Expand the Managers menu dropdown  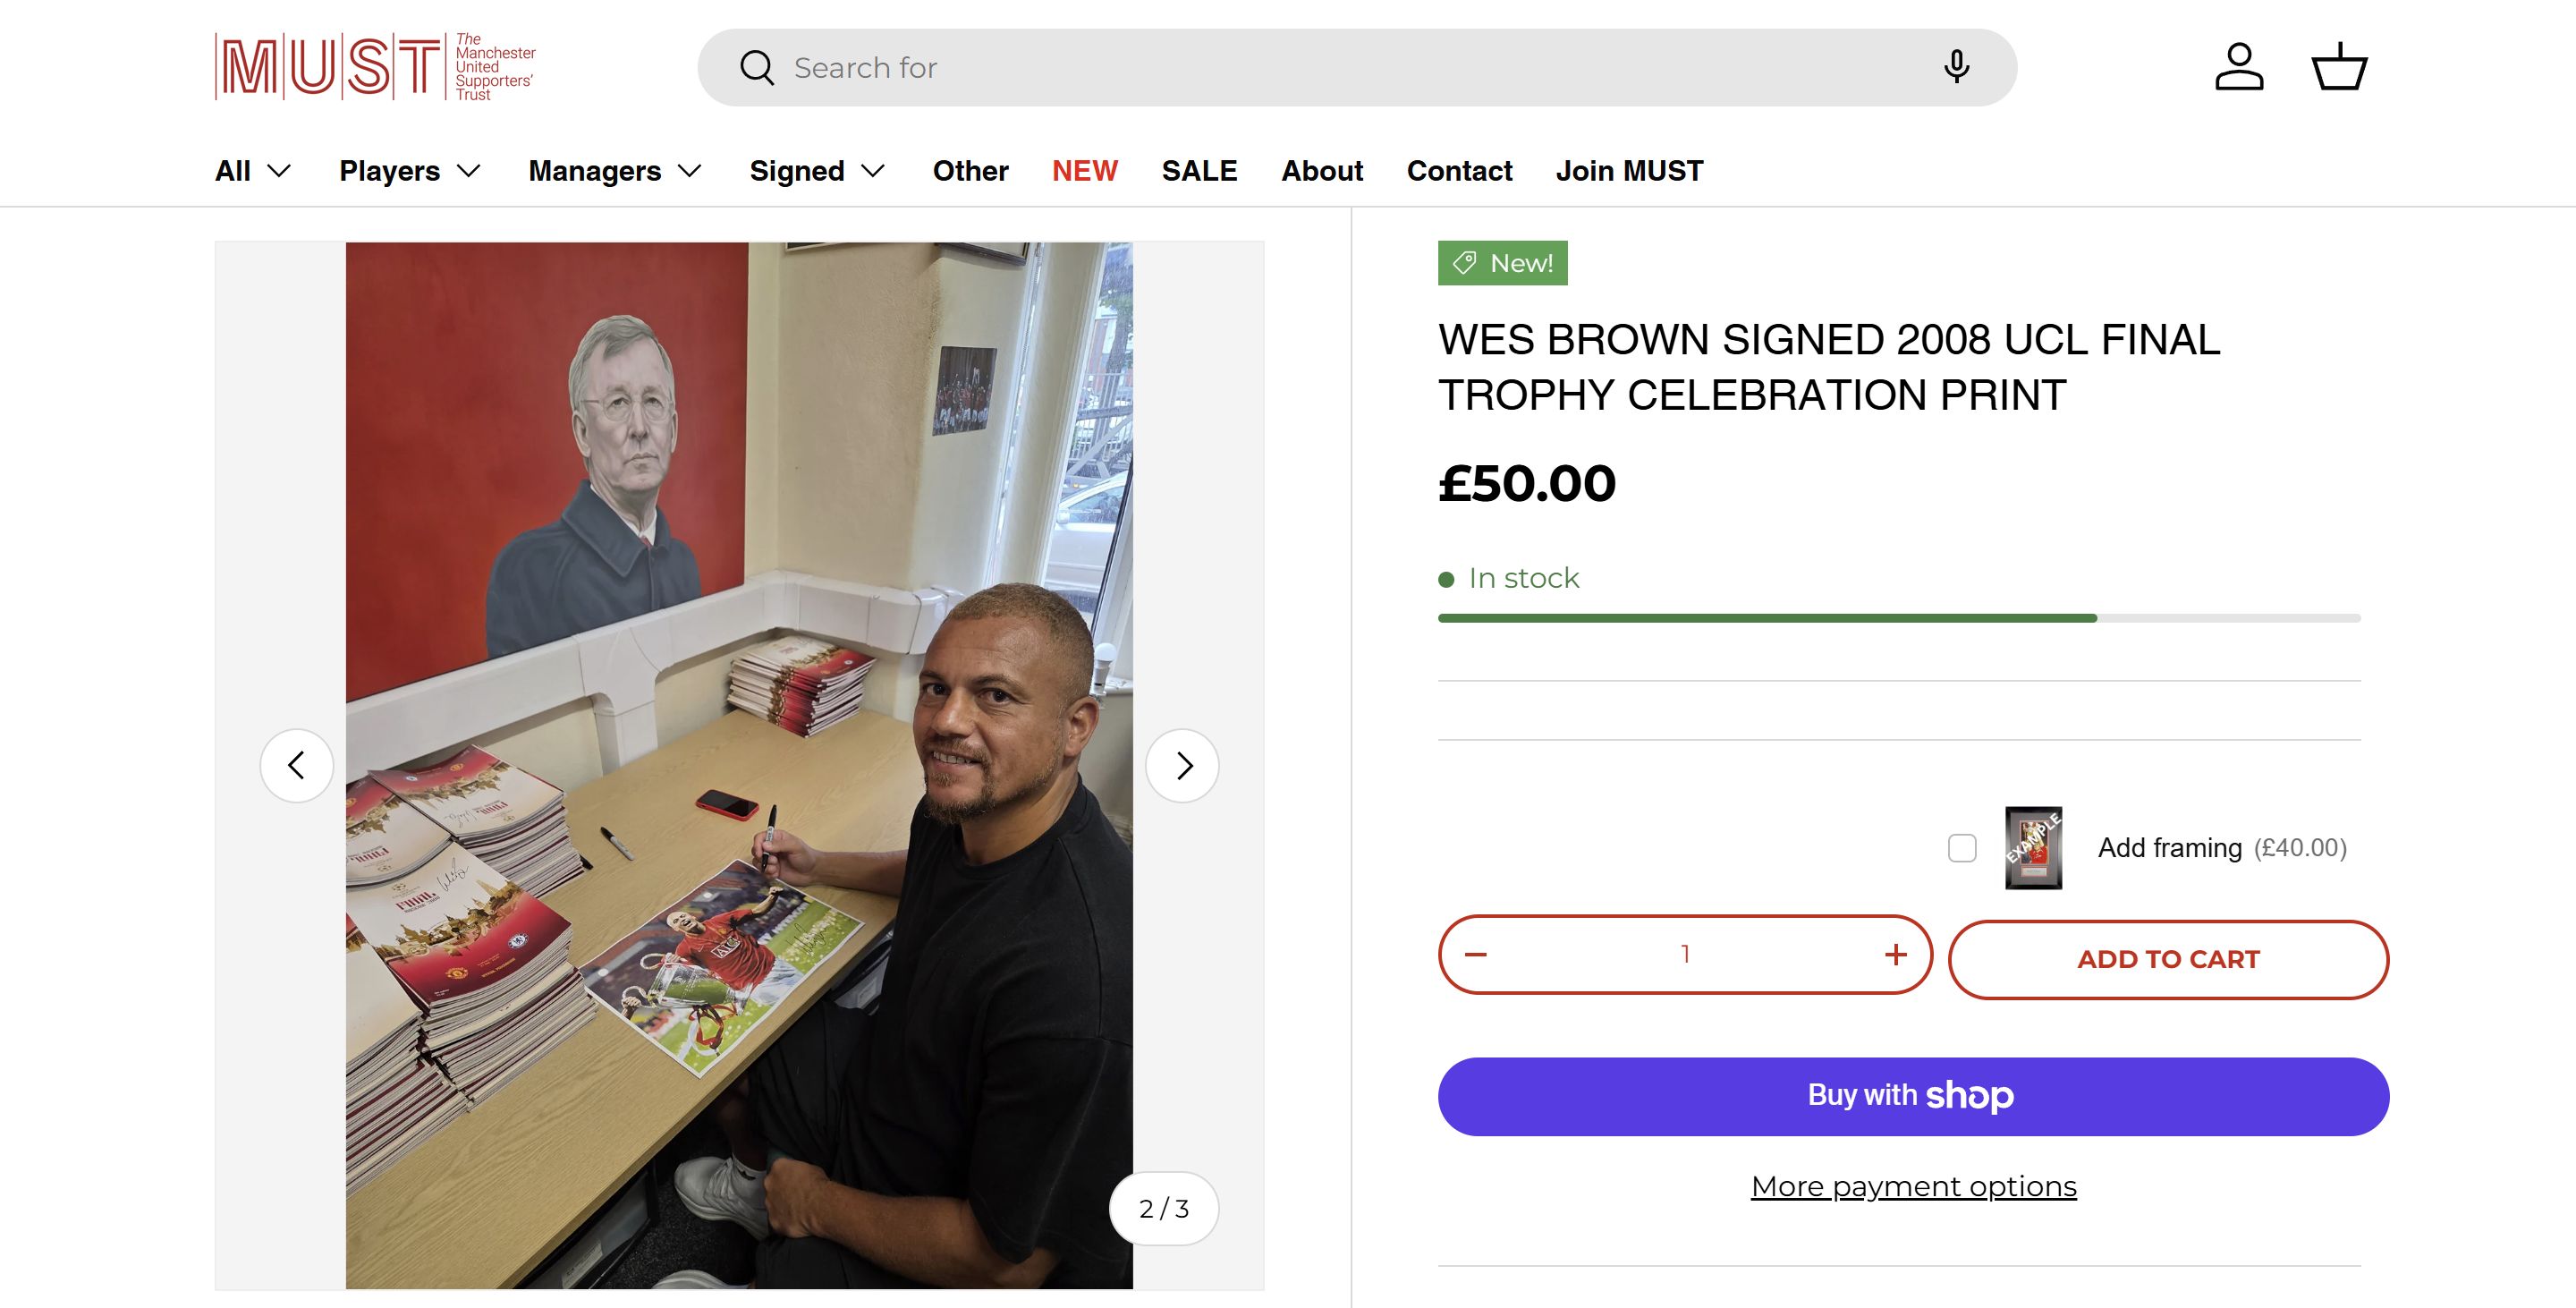tap(614, 171)
